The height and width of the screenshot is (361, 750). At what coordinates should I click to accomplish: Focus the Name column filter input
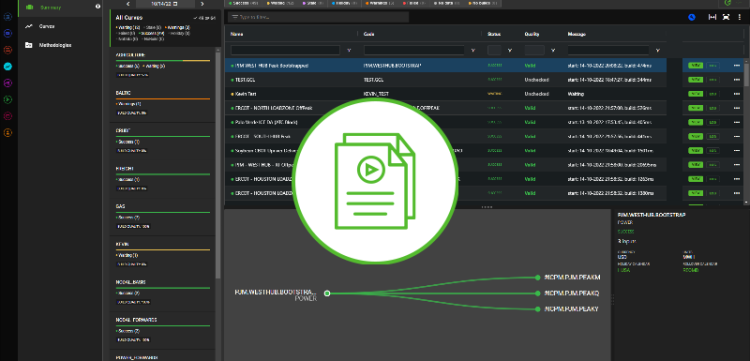click(x=285, y=50)
